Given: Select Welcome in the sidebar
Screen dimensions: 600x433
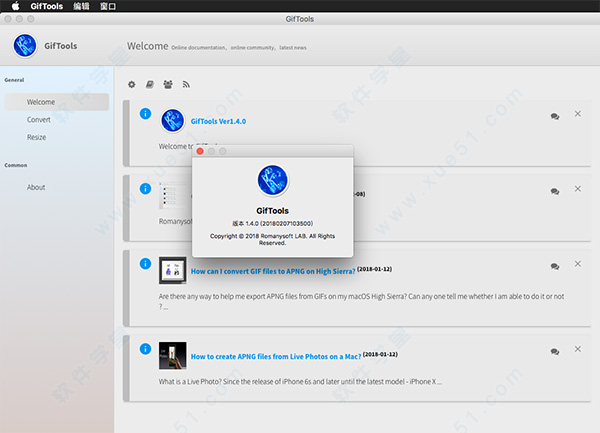Looking at the screenshot, I should coord(57,102).
